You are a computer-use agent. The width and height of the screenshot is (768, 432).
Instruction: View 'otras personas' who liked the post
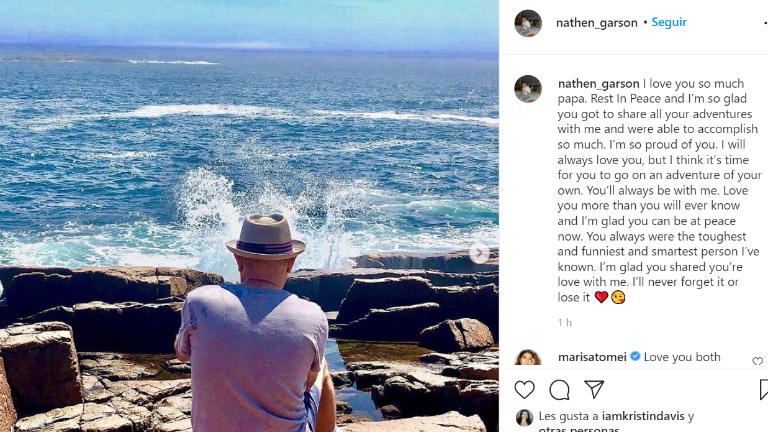click(x=578, y=429)
